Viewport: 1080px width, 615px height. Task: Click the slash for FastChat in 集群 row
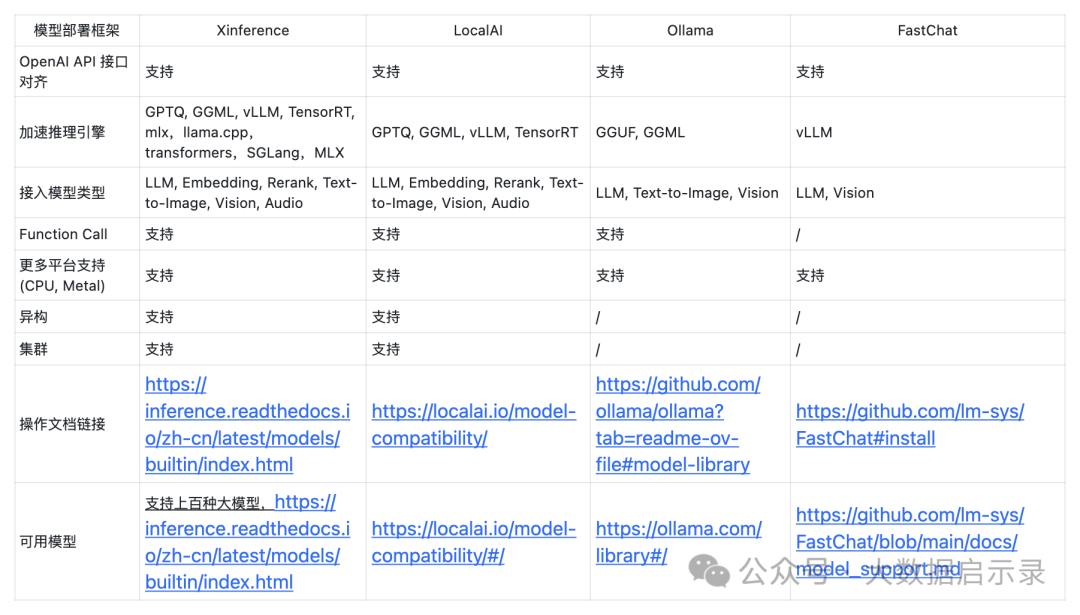(798, 350)
